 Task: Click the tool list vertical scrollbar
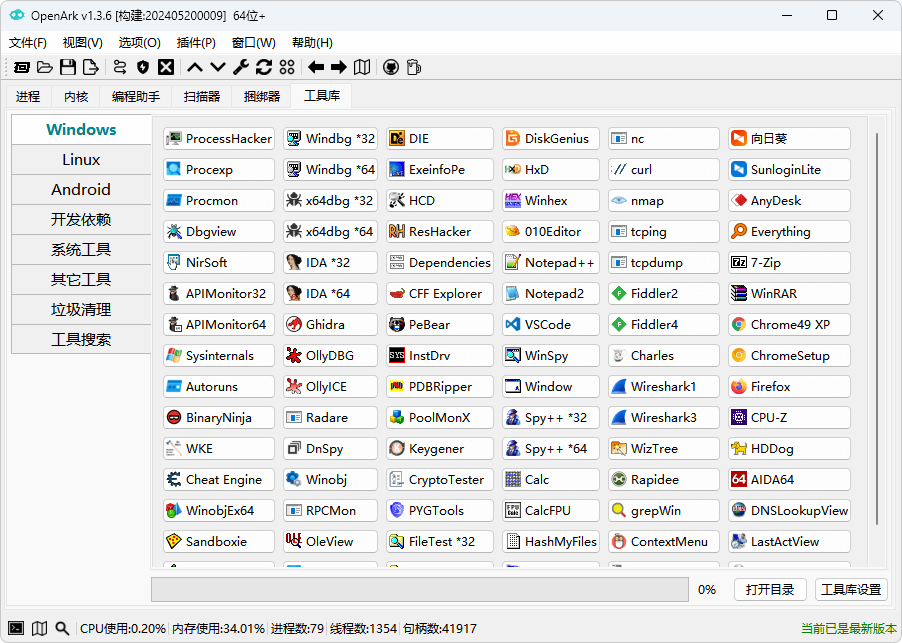877,328
